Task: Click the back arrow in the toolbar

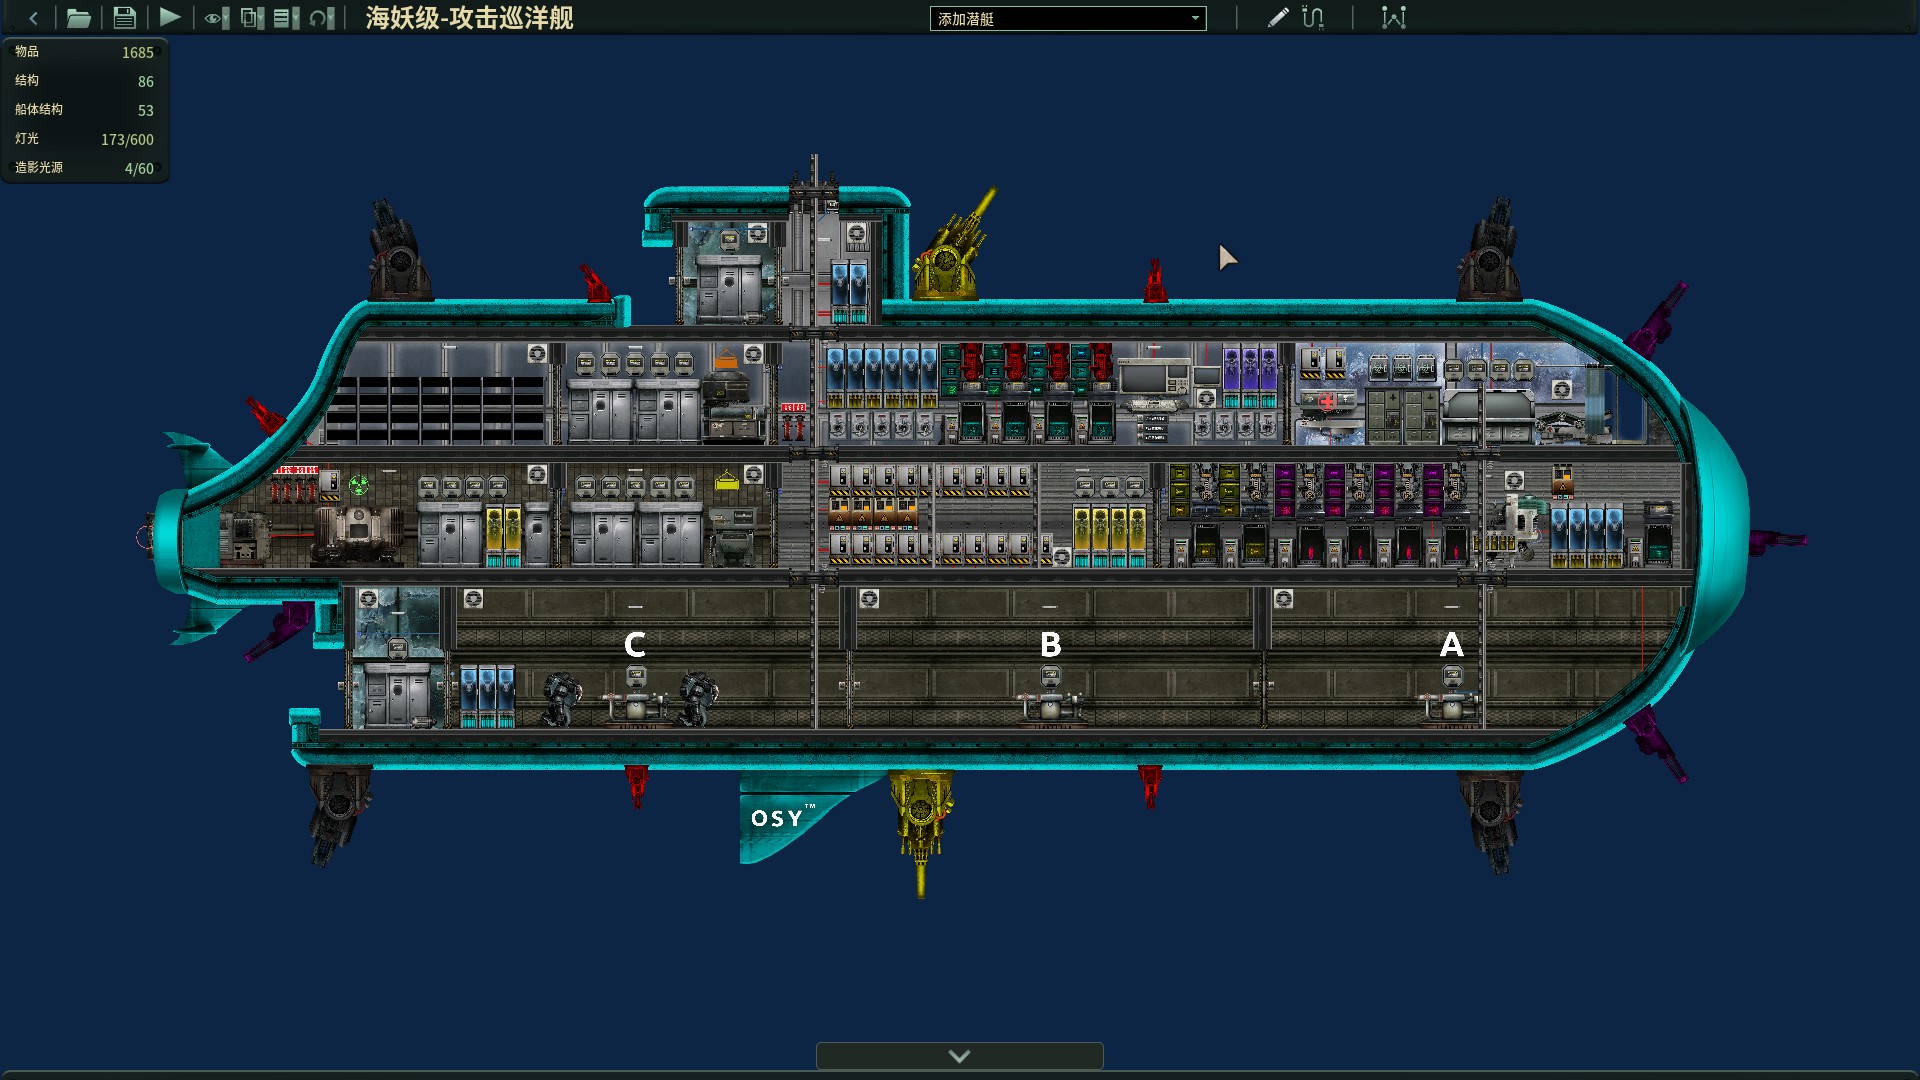Action: point(33,18)
